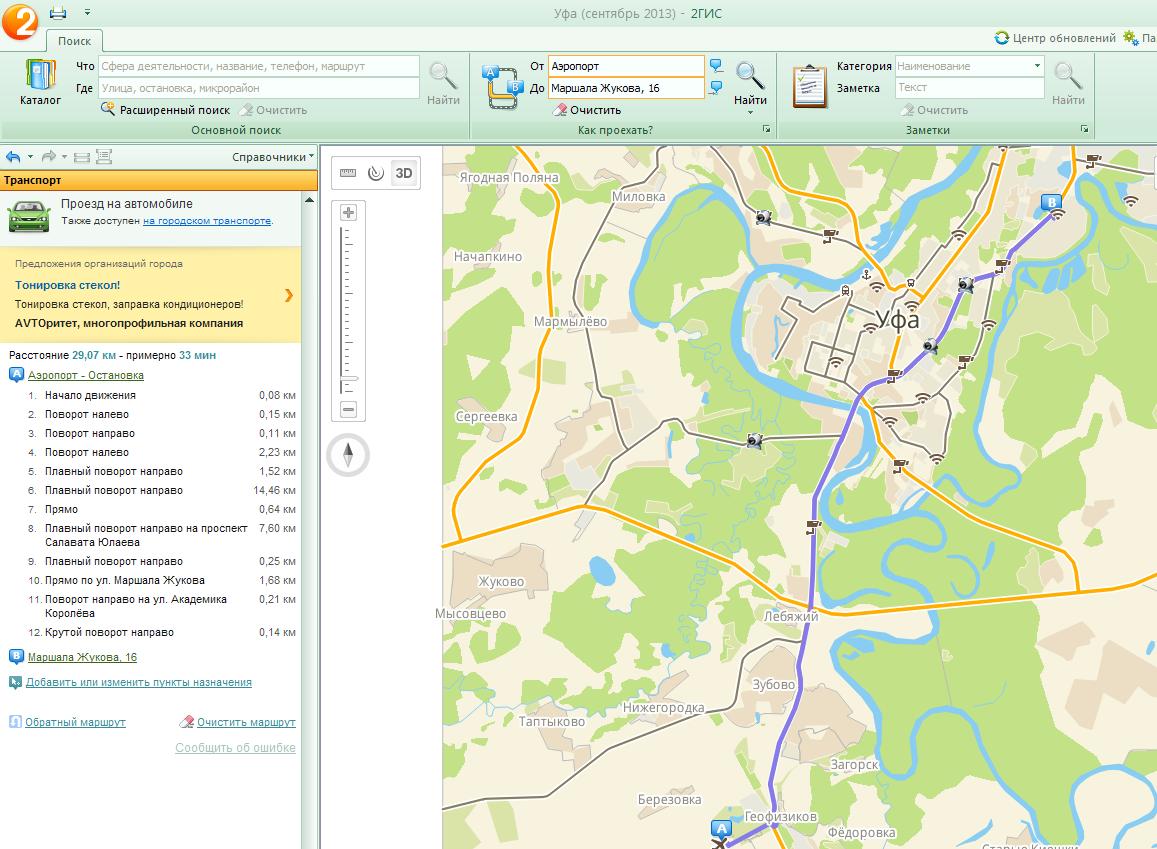Open Заметки group dialog launcher
The height and width of the screenshot is (849, 1157).
1085,129
